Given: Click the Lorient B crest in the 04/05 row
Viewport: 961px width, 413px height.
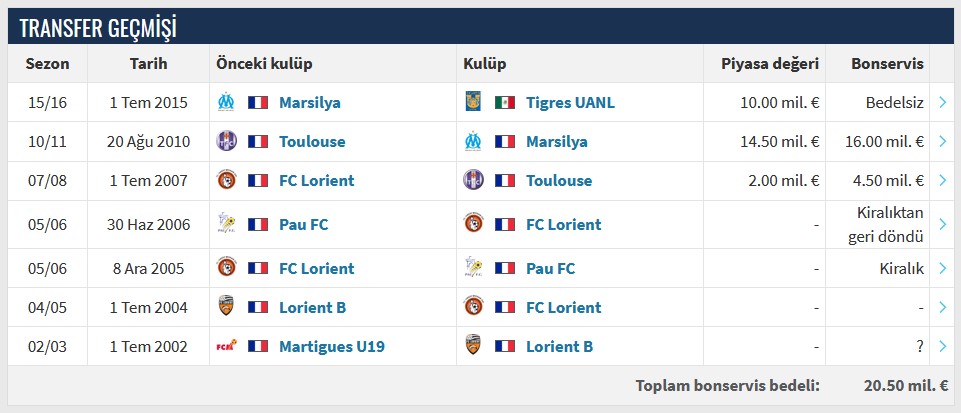Looking at the screenshot, I should pyautogui.click(x=226, y=307).
